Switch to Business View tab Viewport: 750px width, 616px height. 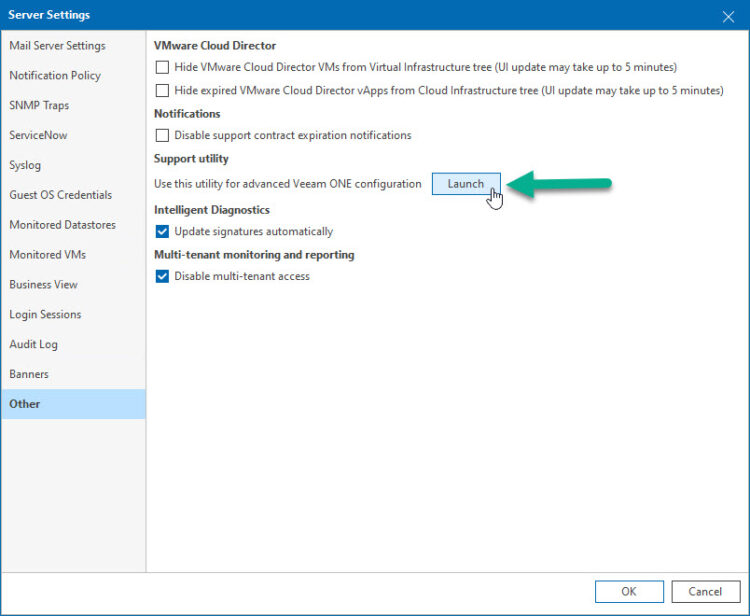pyautogui.click(x=43, y=285)
